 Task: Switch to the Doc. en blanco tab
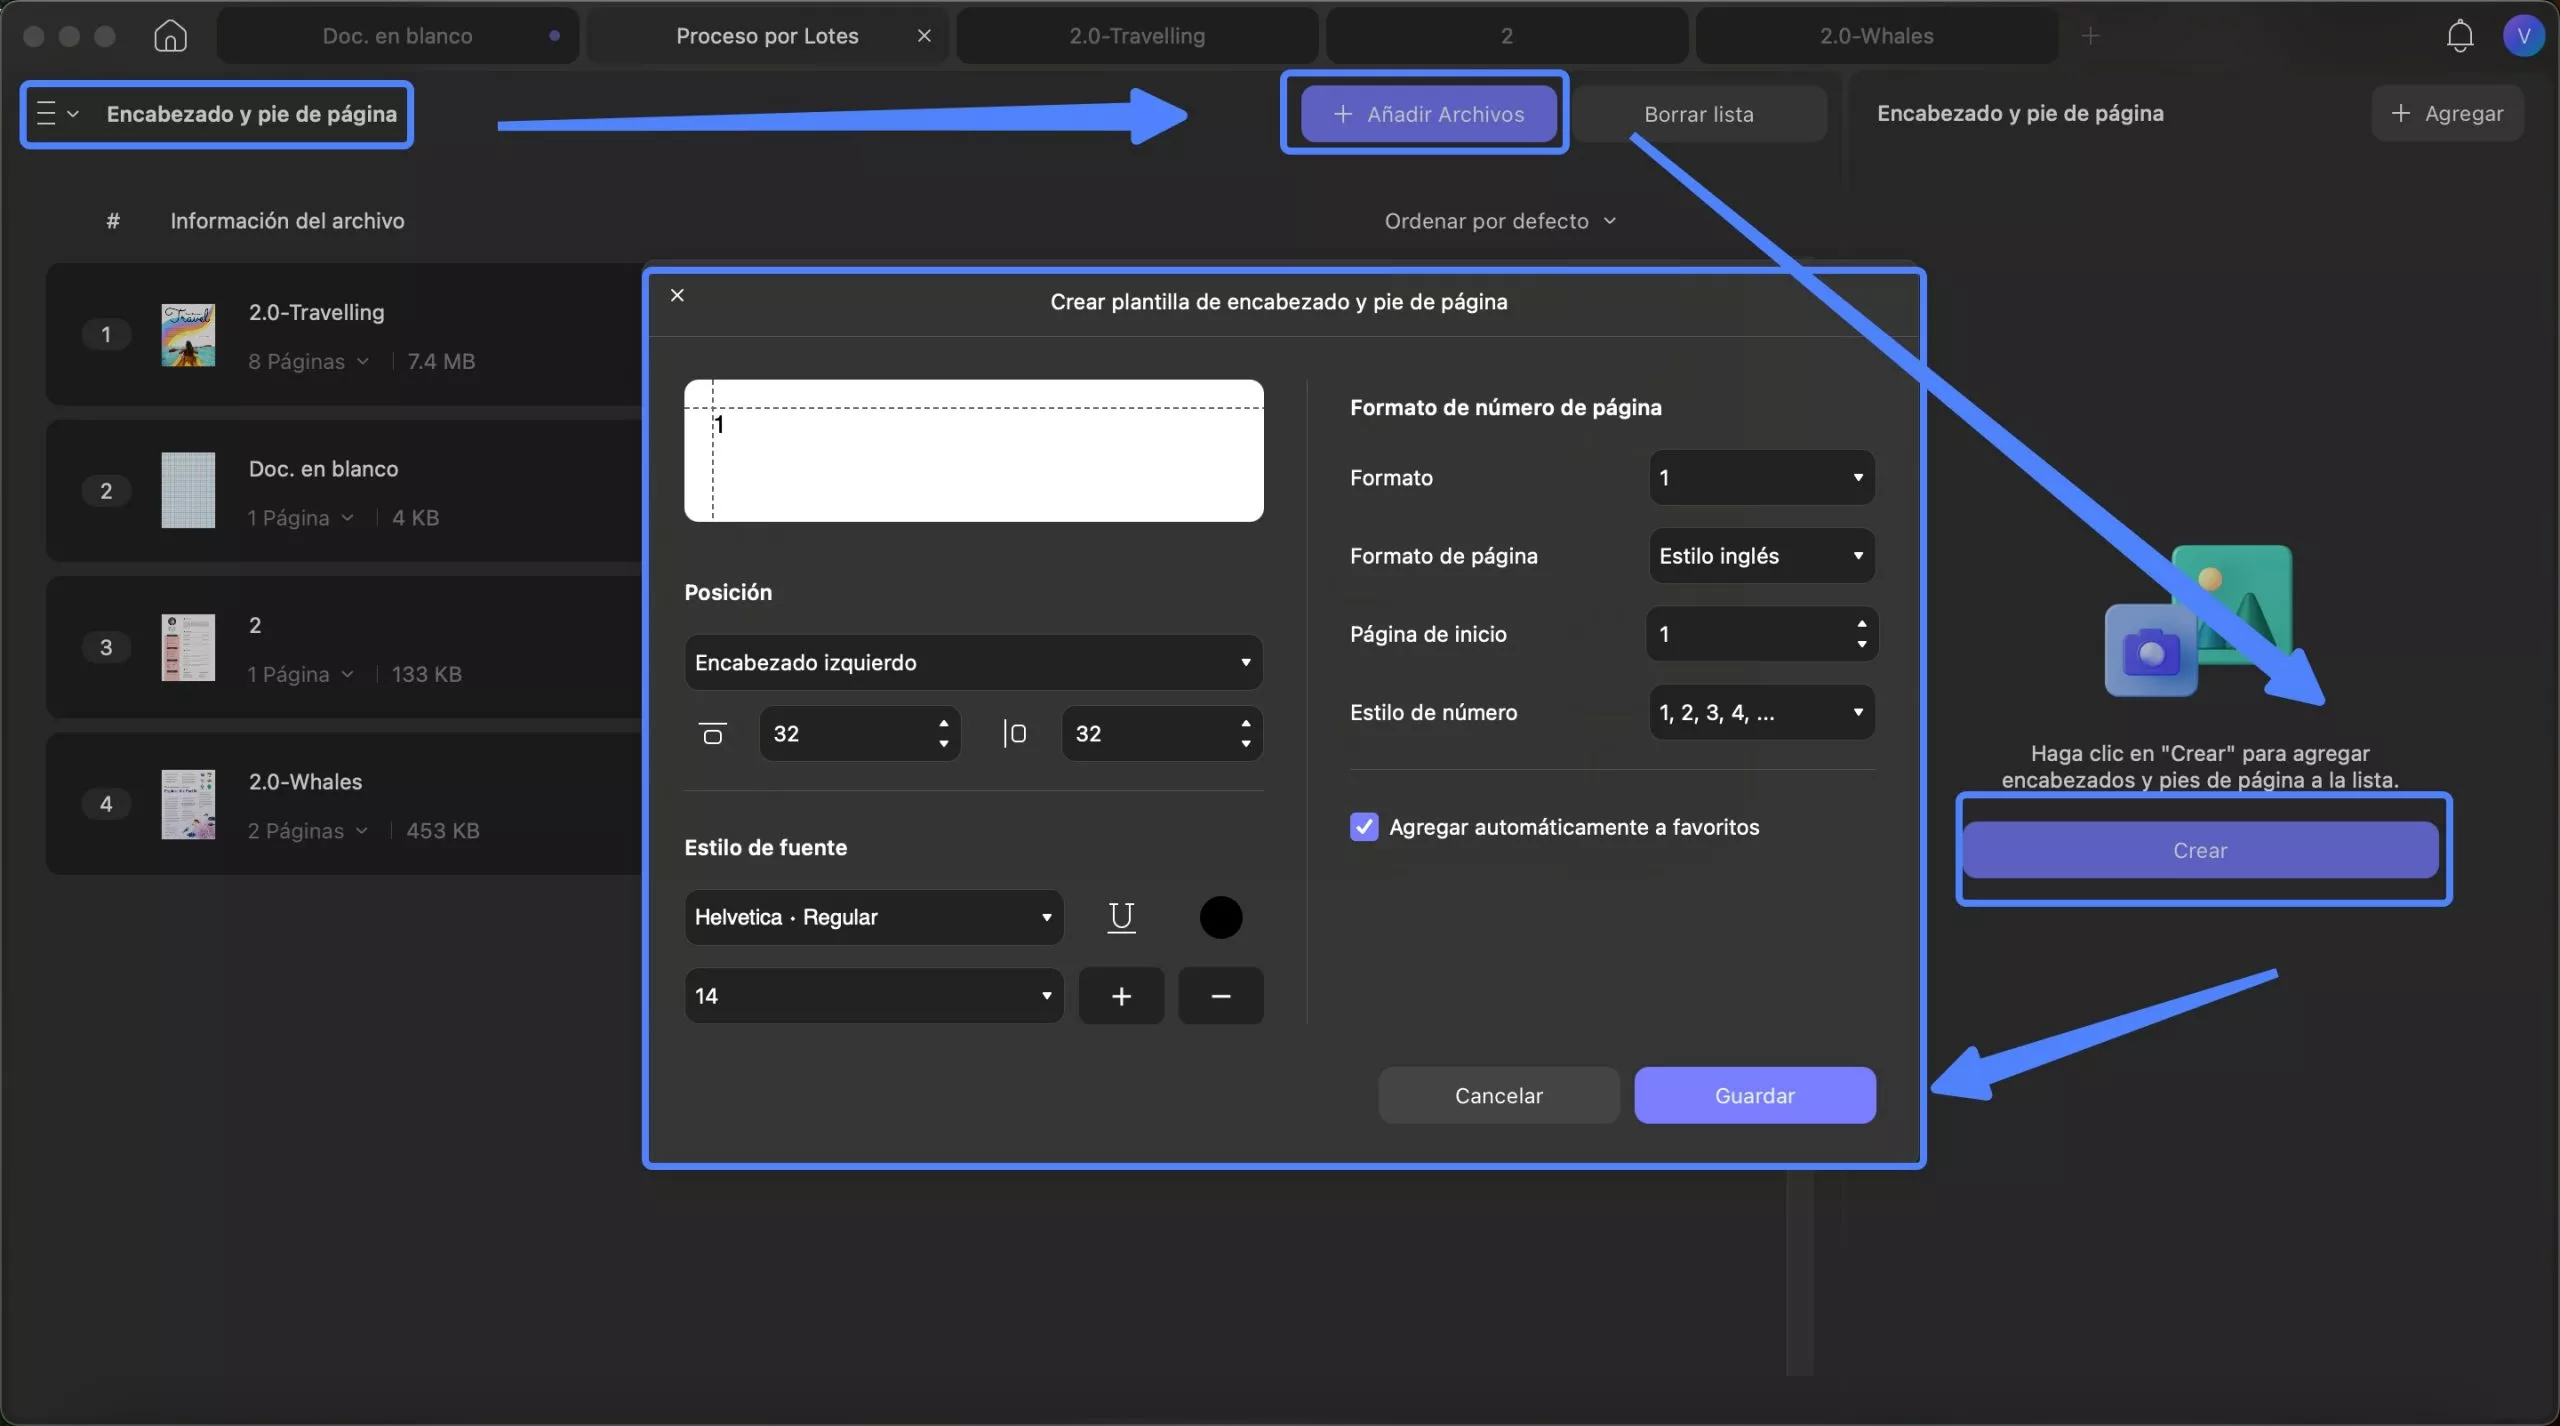(x=397, y=36)
